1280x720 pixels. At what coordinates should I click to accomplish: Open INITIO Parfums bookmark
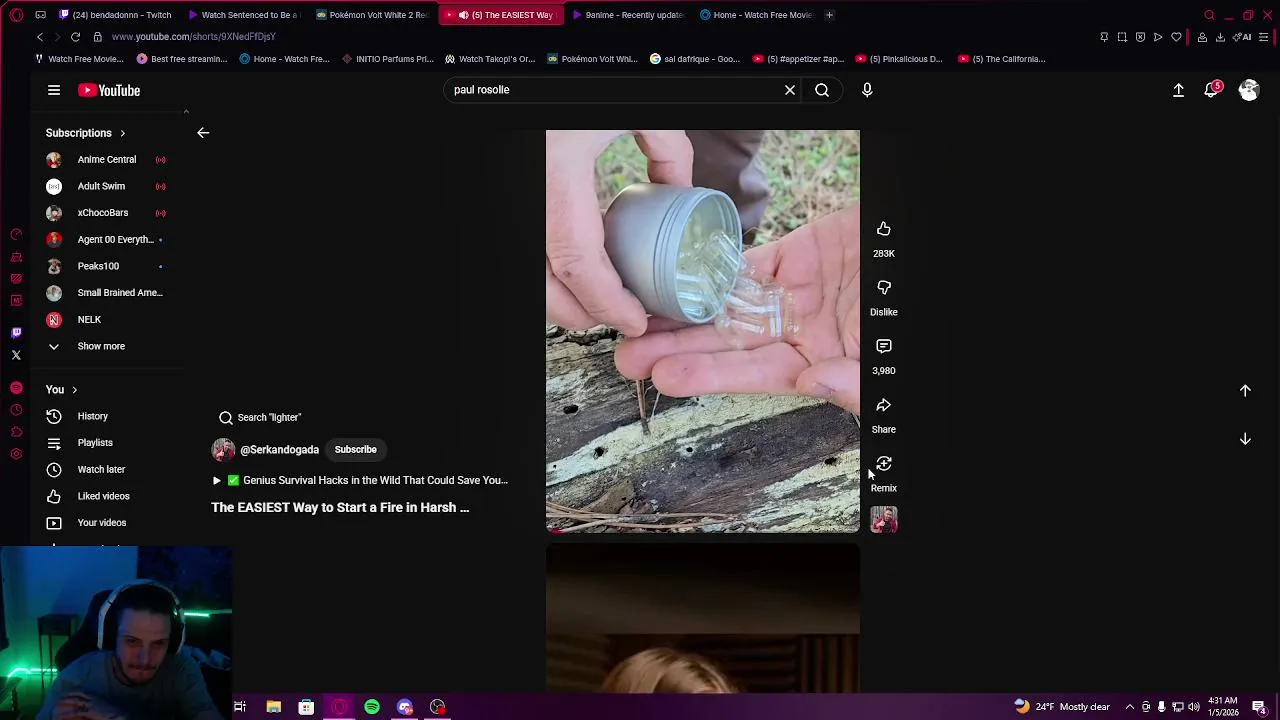pyautogui.click(x=387, y=59)
